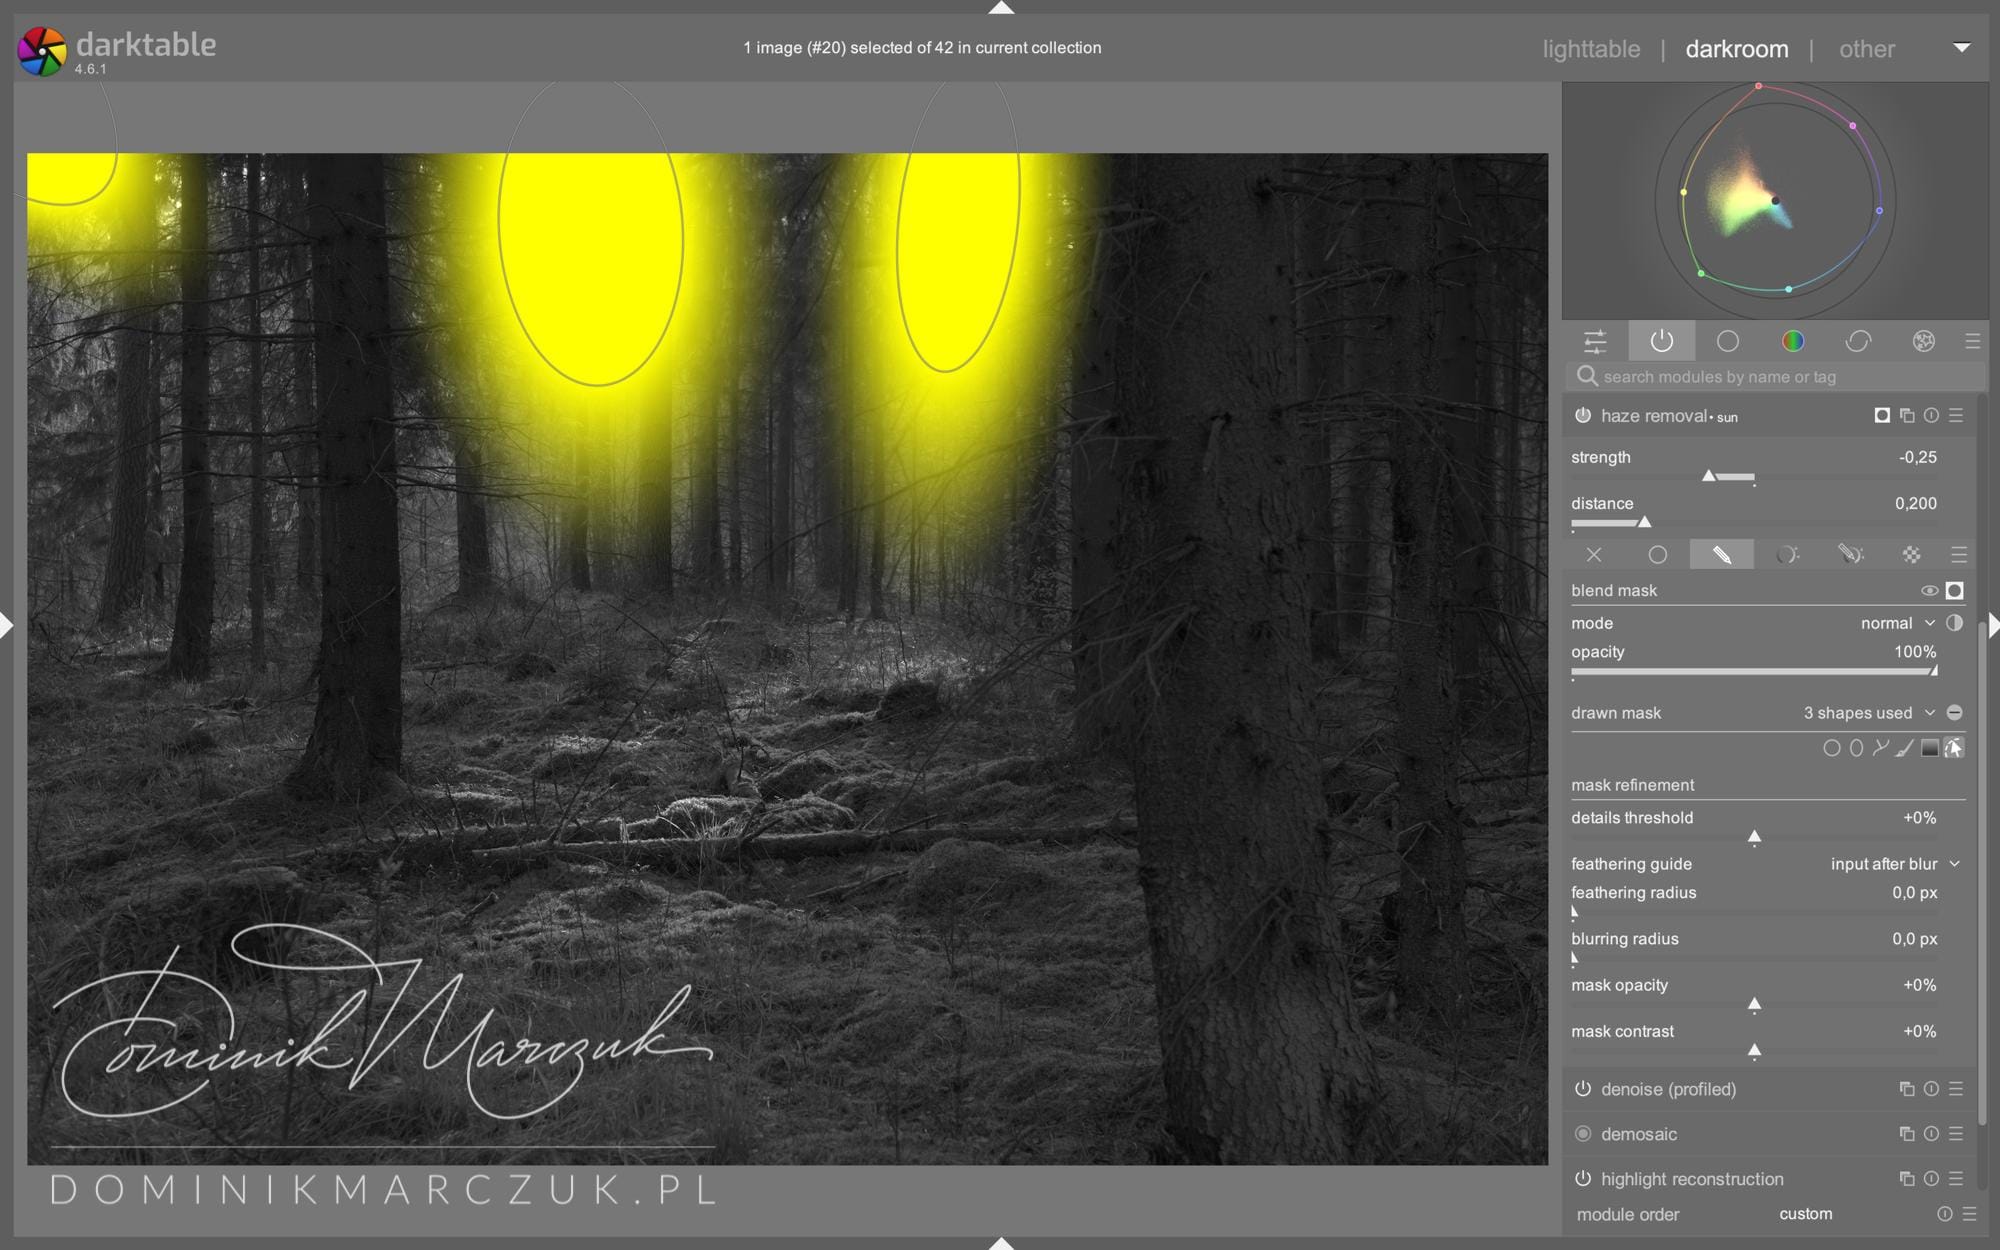Toggle display of mask overlay square icon

point(1955,591)
